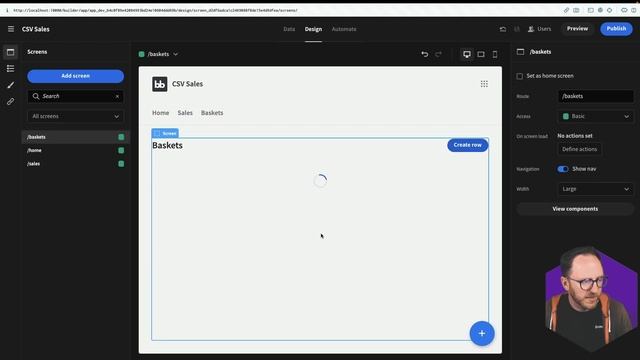Click the dimmed icon beside Users
Viewport: 640px width, 360px height.
517,29
